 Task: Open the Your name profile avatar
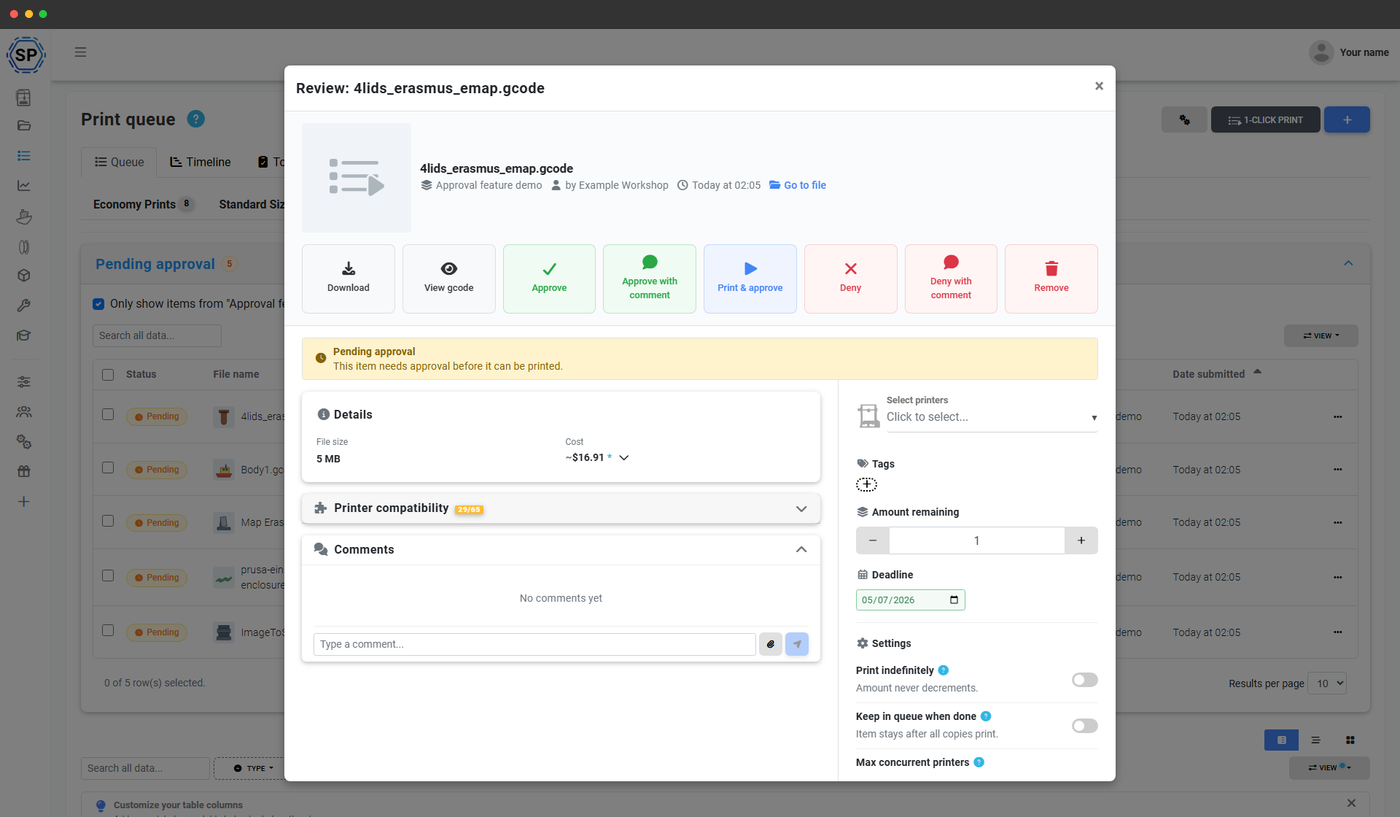coord(1321,52)
